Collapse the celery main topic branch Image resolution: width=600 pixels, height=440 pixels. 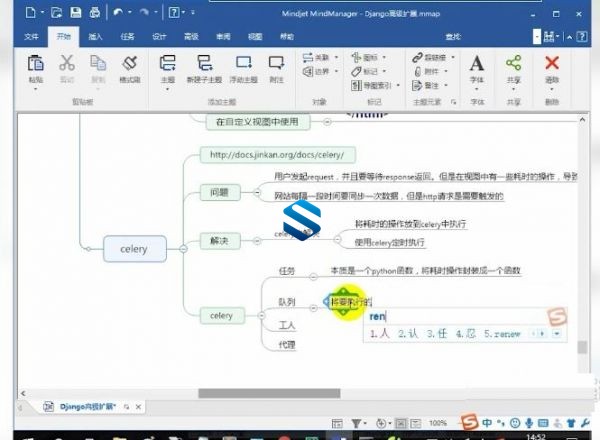[183, 249]
